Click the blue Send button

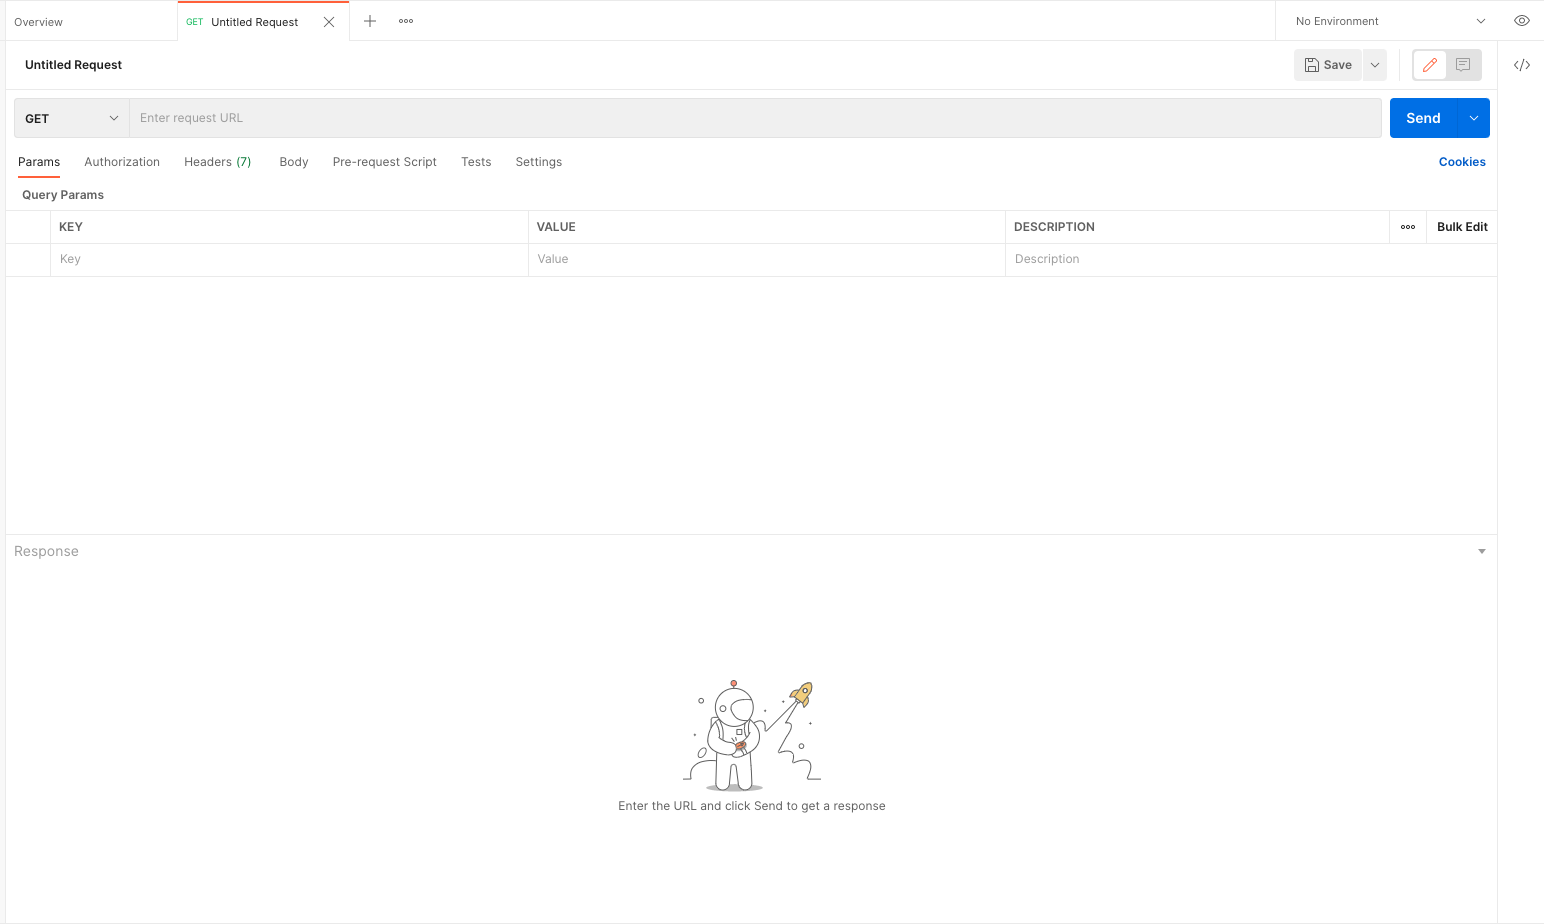[x=1423, y=118]
